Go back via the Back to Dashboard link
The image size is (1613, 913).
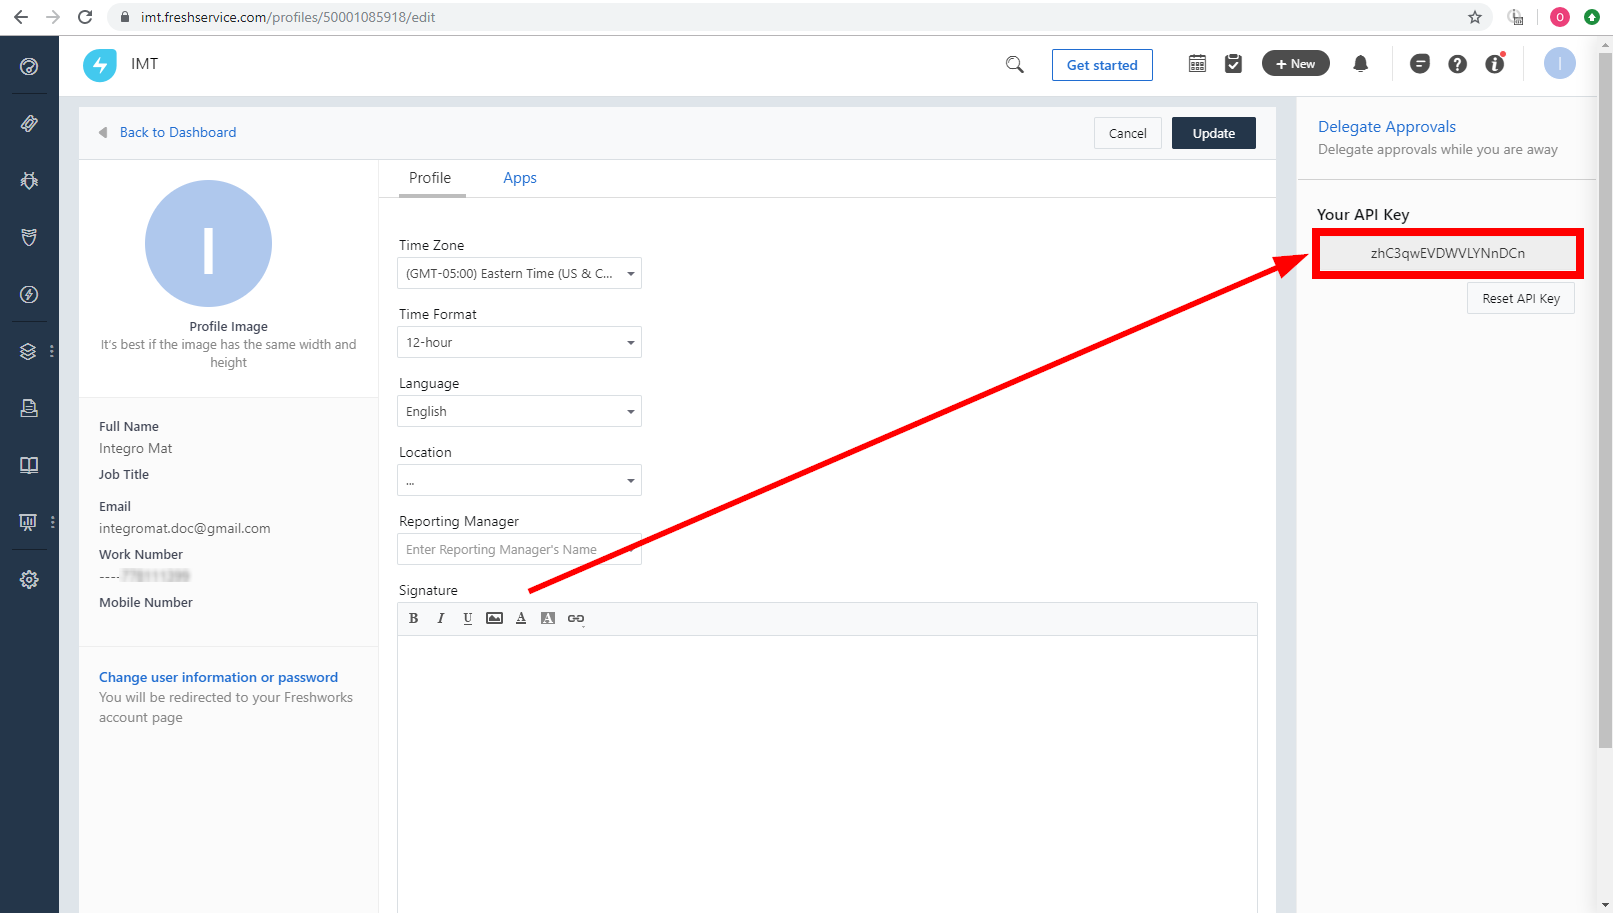(178, 132)
